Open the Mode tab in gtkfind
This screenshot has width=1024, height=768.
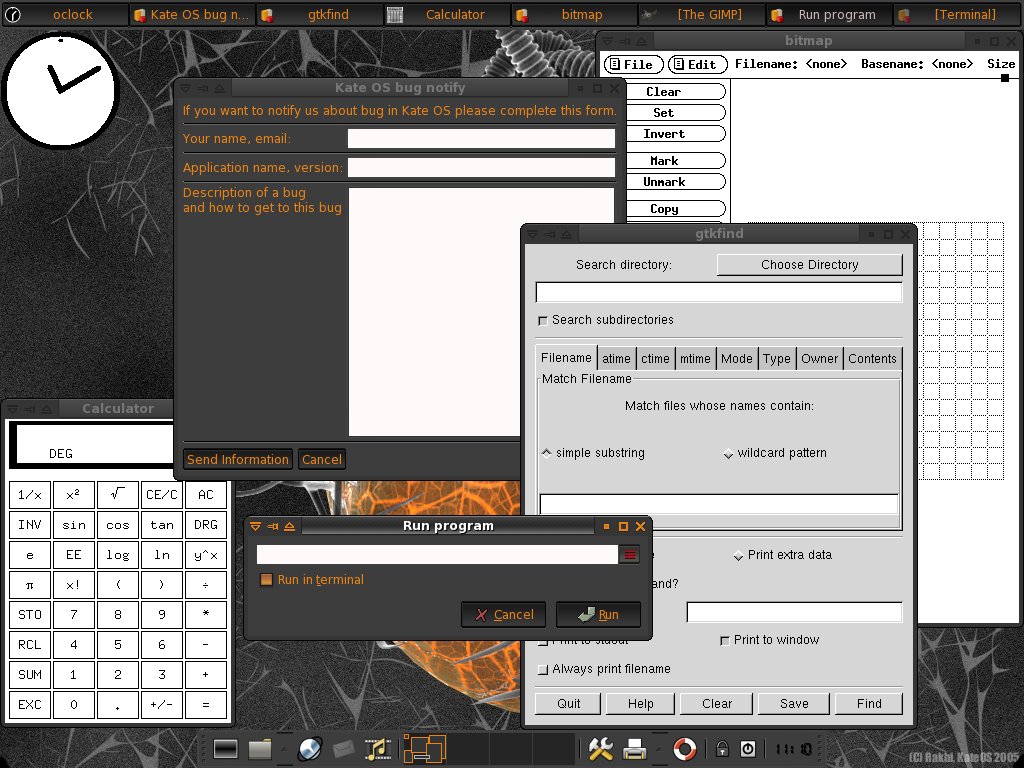(737, 359)
